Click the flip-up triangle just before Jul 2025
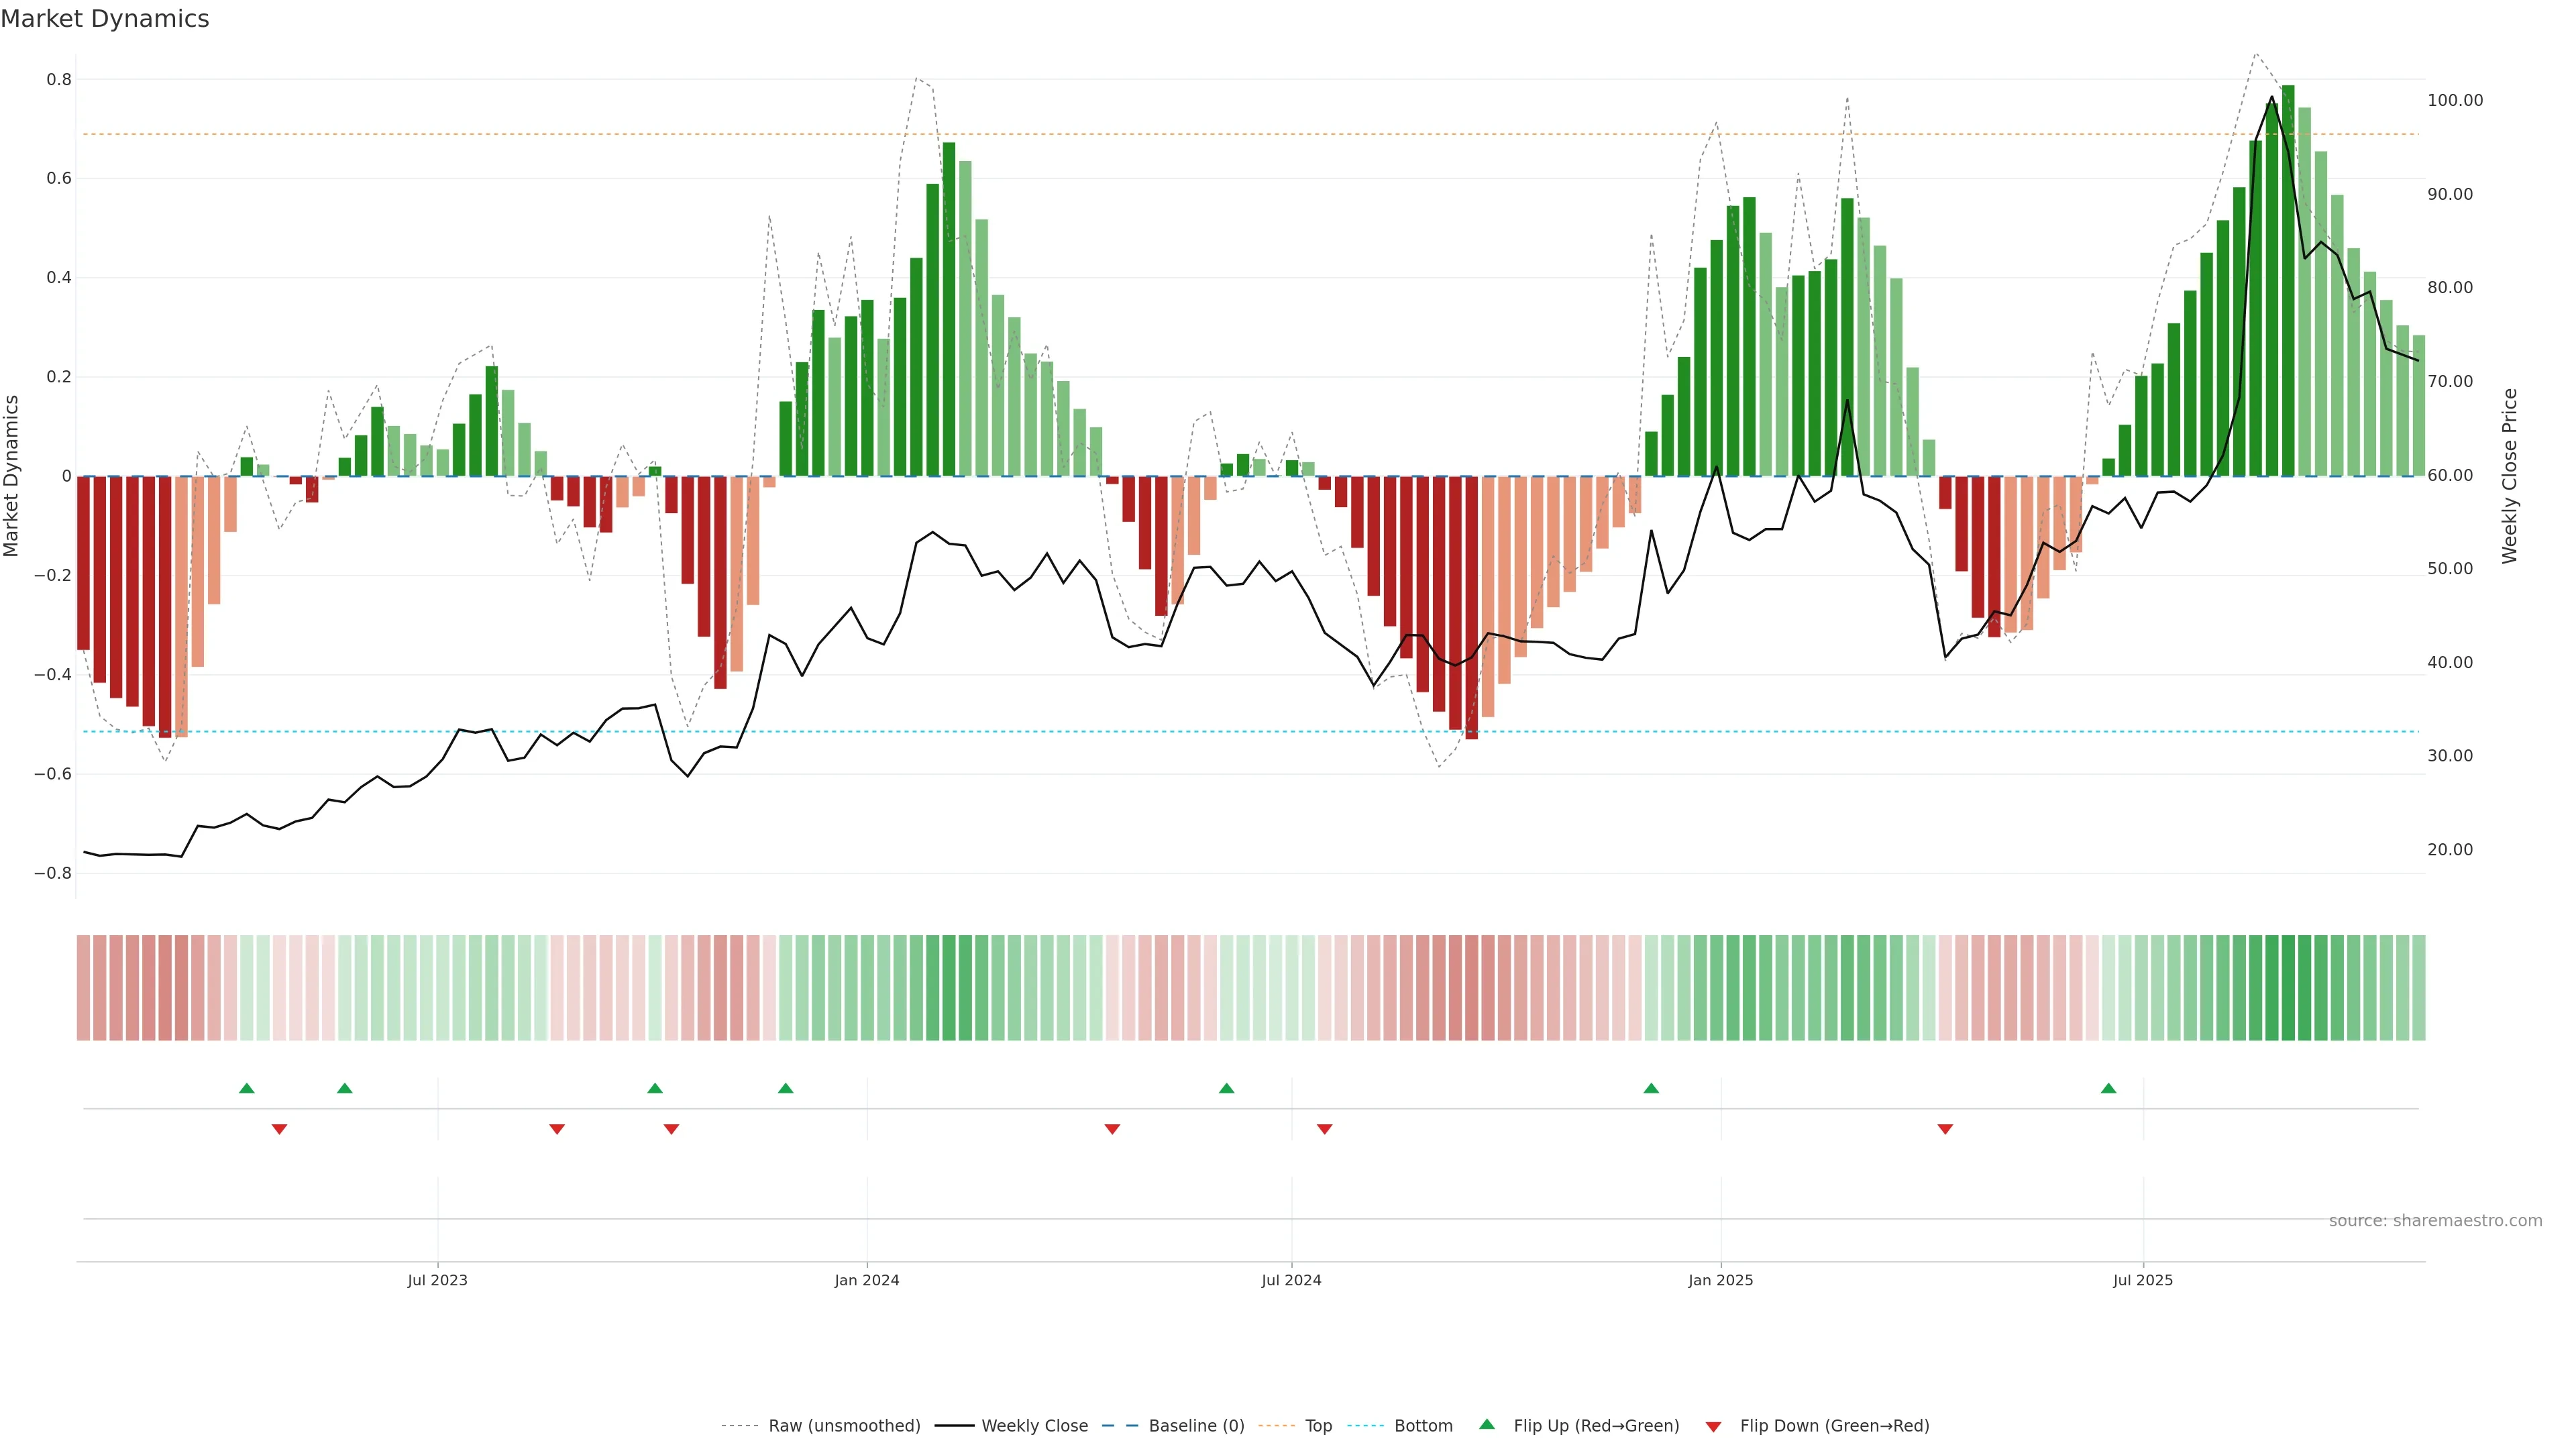The image size is (2576, 1449). pos(2108,1088)
